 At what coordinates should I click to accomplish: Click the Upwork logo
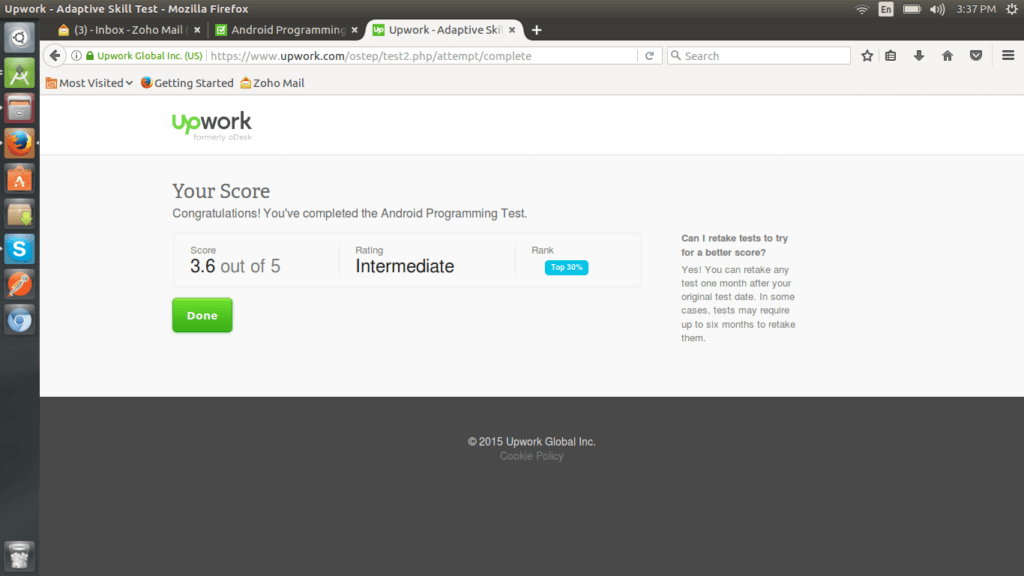(x=212, y=125)
